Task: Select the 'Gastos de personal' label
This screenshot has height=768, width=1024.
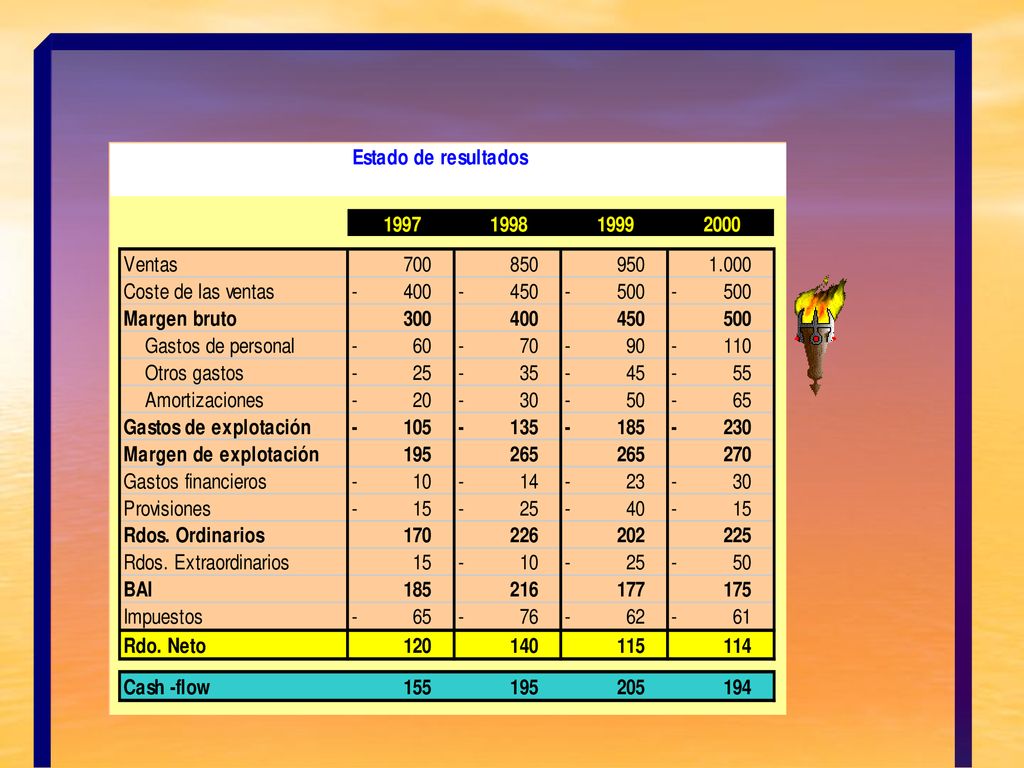Action: 219,346
